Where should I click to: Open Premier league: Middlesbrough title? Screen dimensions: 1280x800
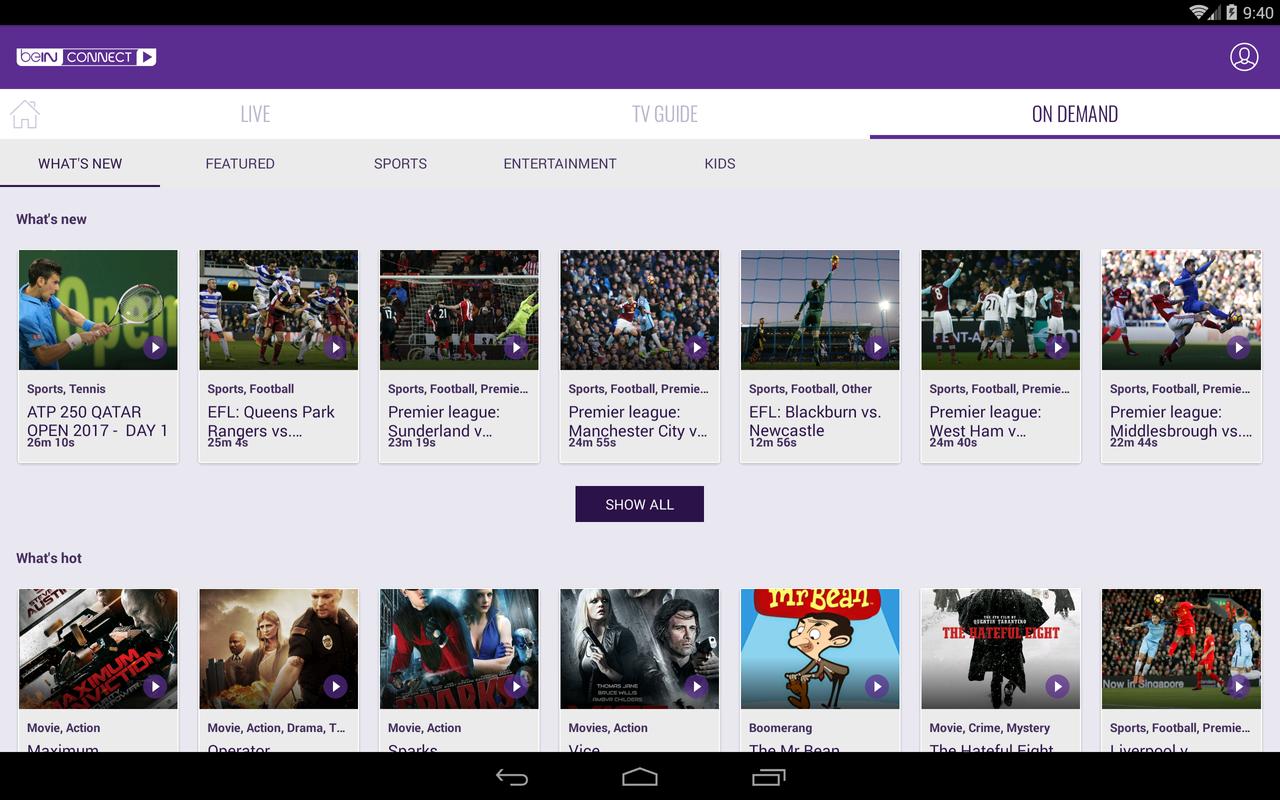[1181, 421]
